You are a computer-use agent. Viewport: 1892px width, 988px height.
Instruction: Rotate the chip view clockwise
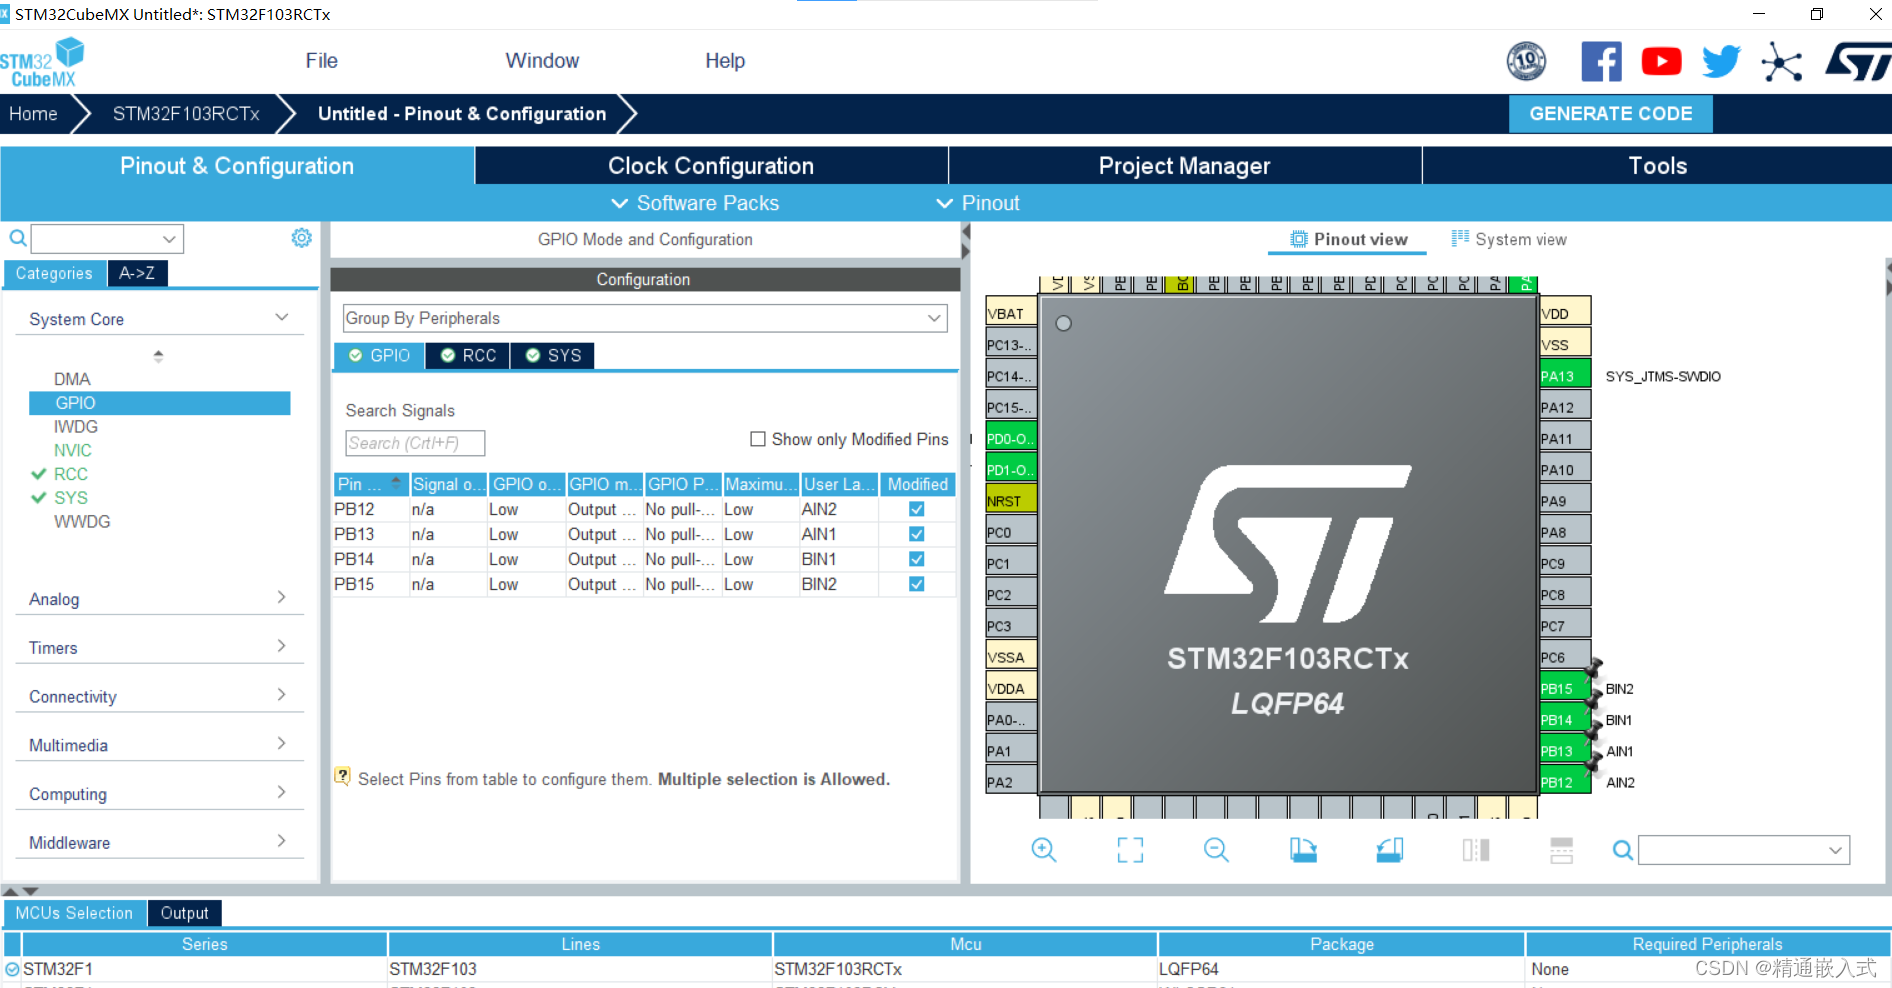tap(1303, 850)
